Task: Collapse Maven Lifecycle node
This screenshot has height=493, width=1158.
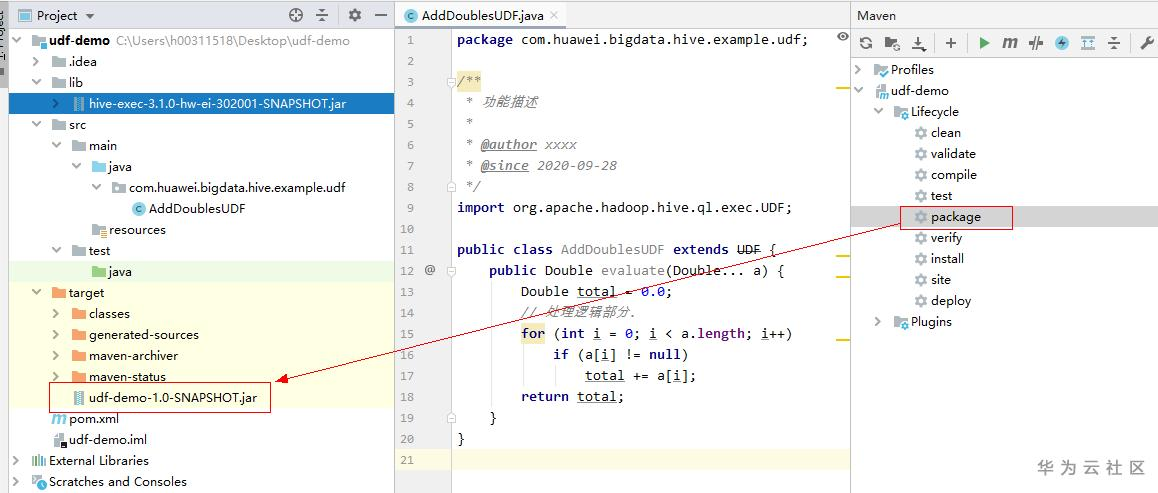Action: click(877, 111)
